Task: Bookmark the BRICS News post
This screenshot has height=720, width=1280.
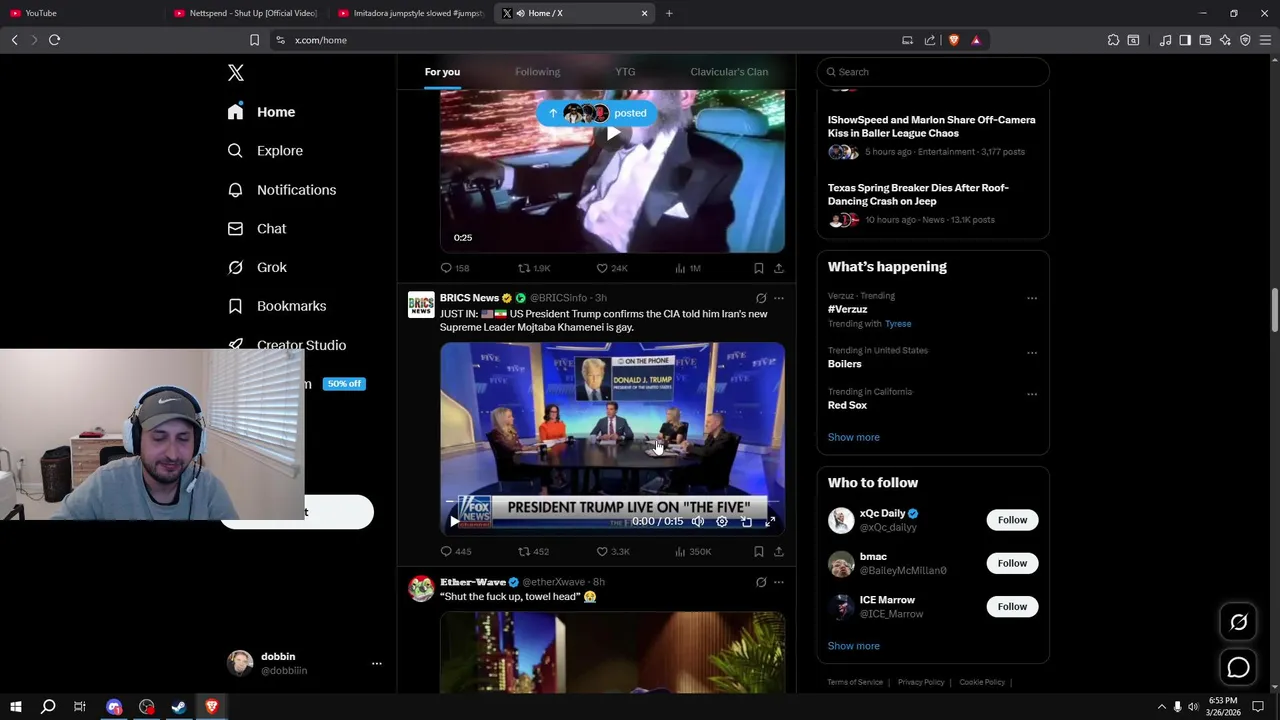Action: pos(759,551)
